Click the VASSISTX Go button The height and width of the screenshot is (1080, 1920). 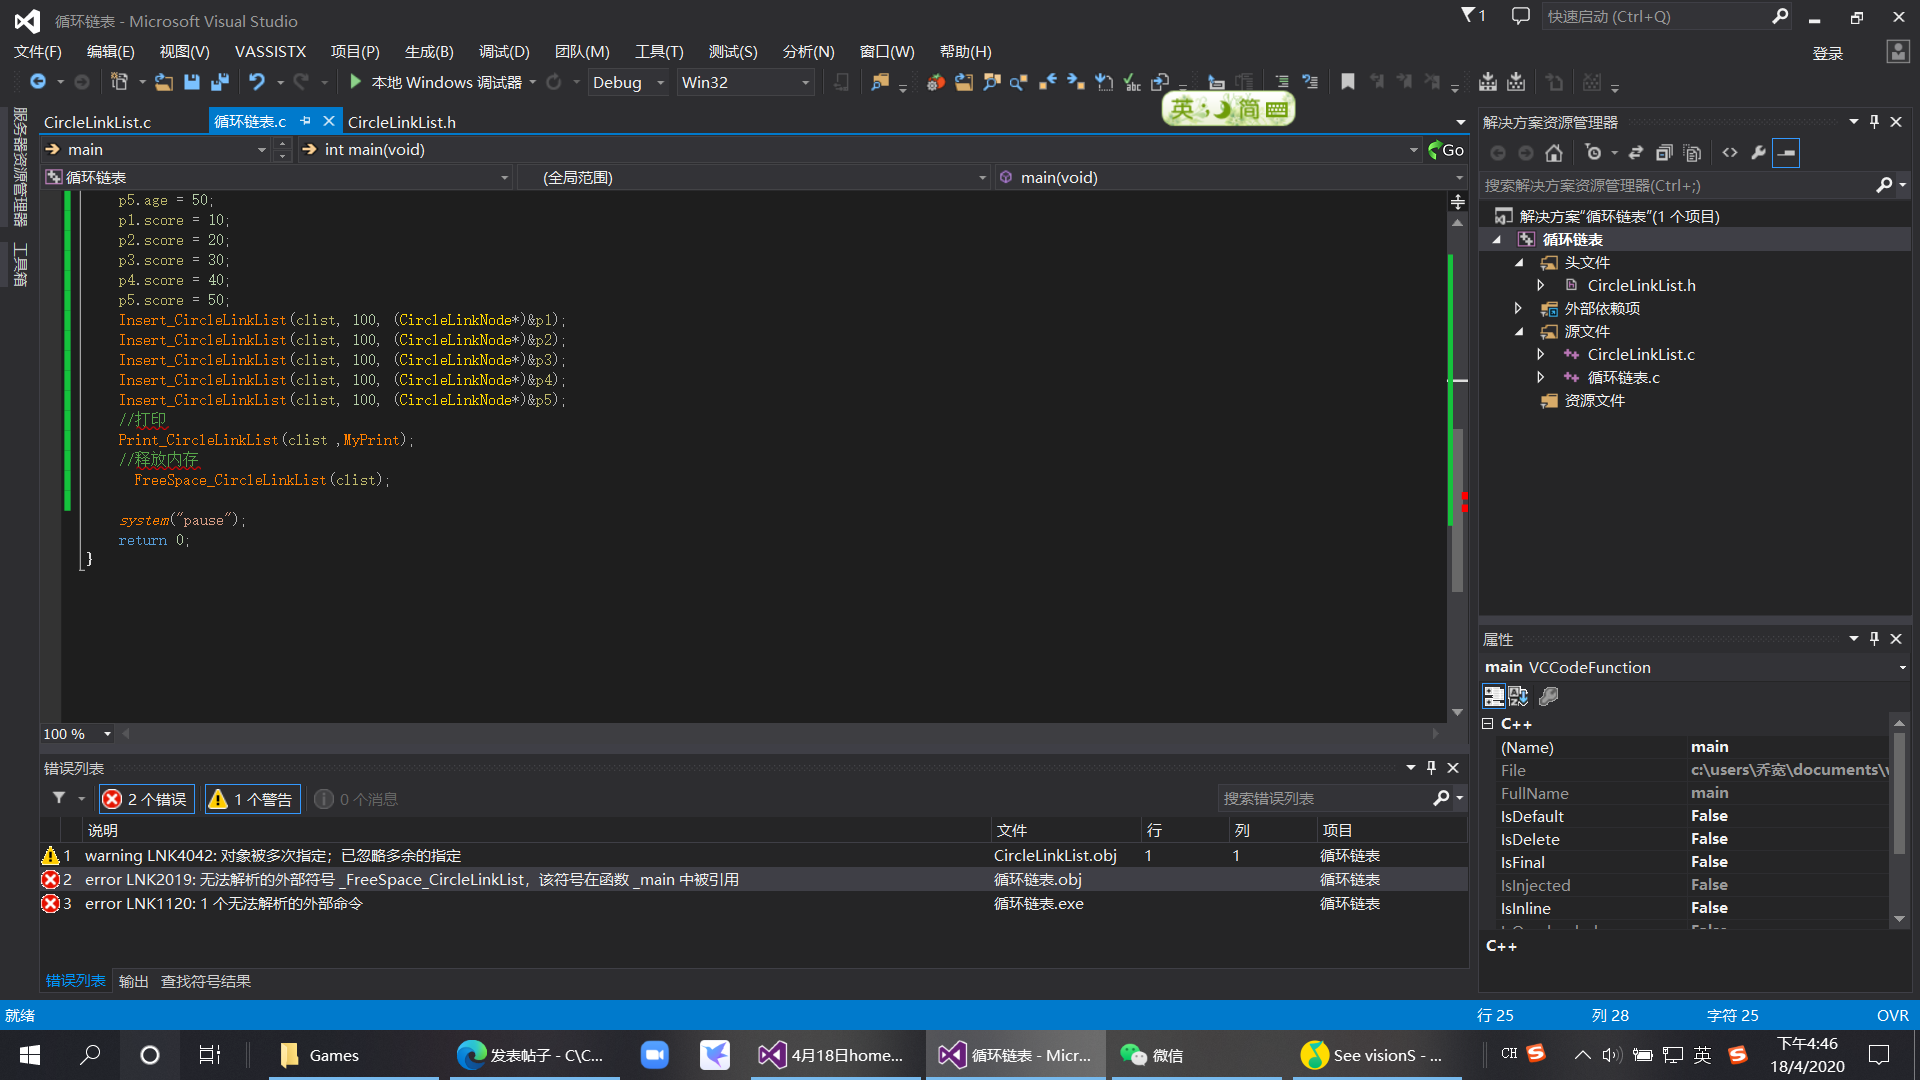coord(1446,150)
